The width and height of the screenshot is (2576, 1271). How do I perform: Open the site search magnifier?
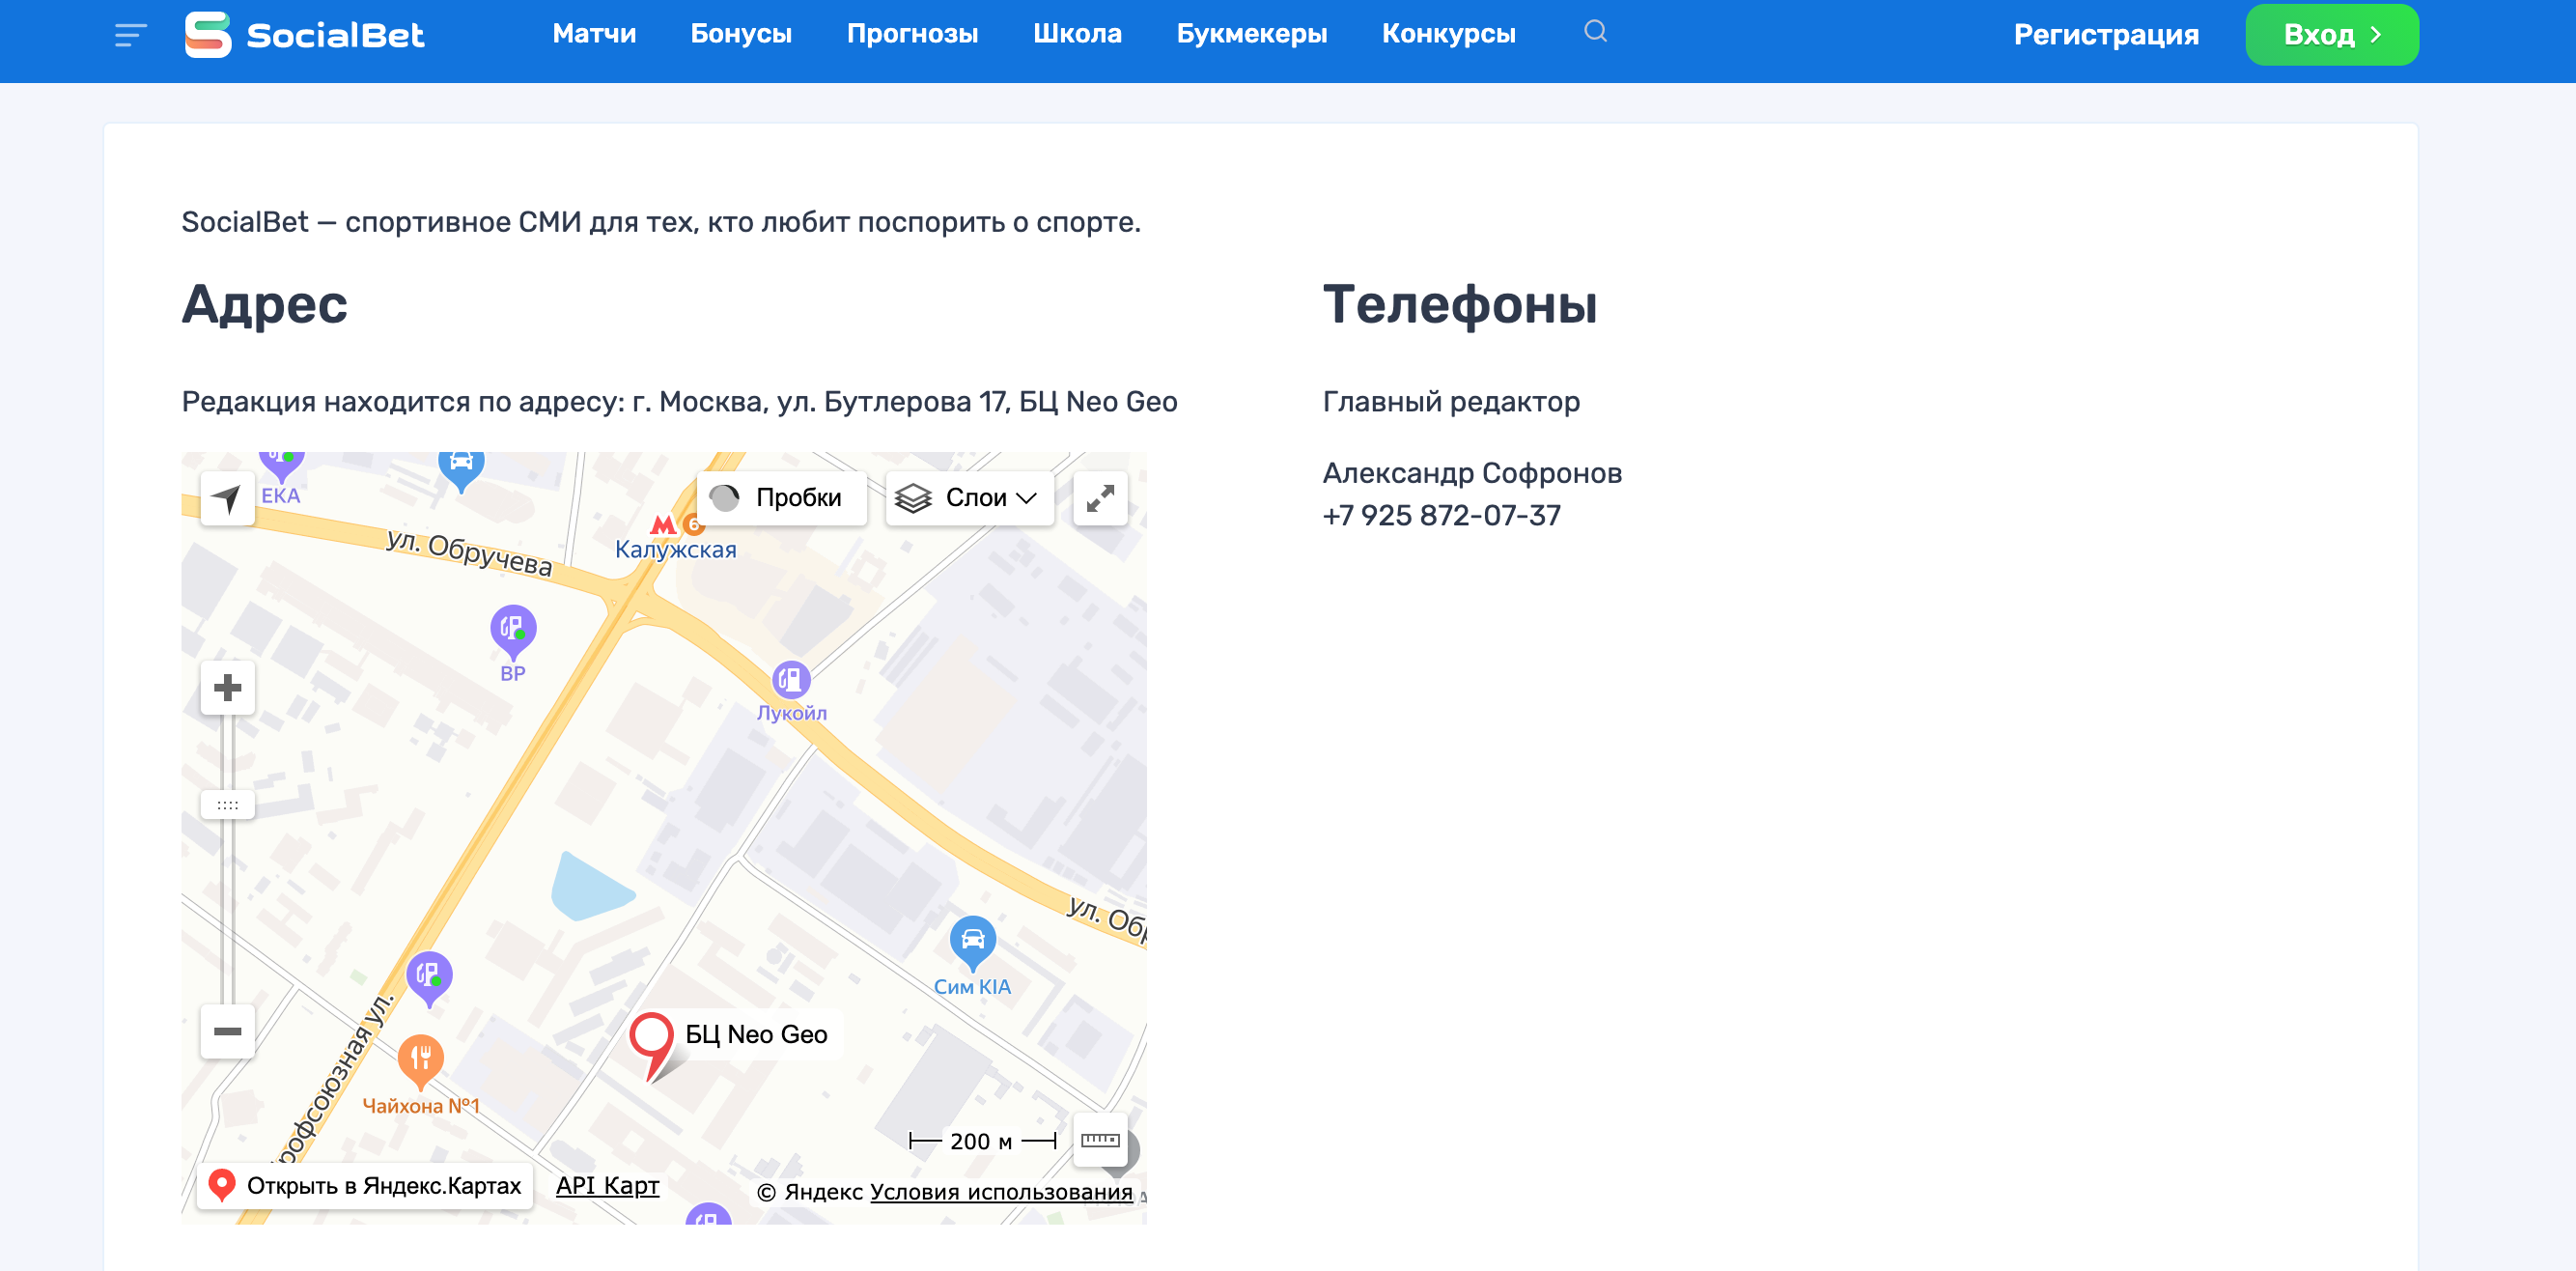[x=1595, y=32]
